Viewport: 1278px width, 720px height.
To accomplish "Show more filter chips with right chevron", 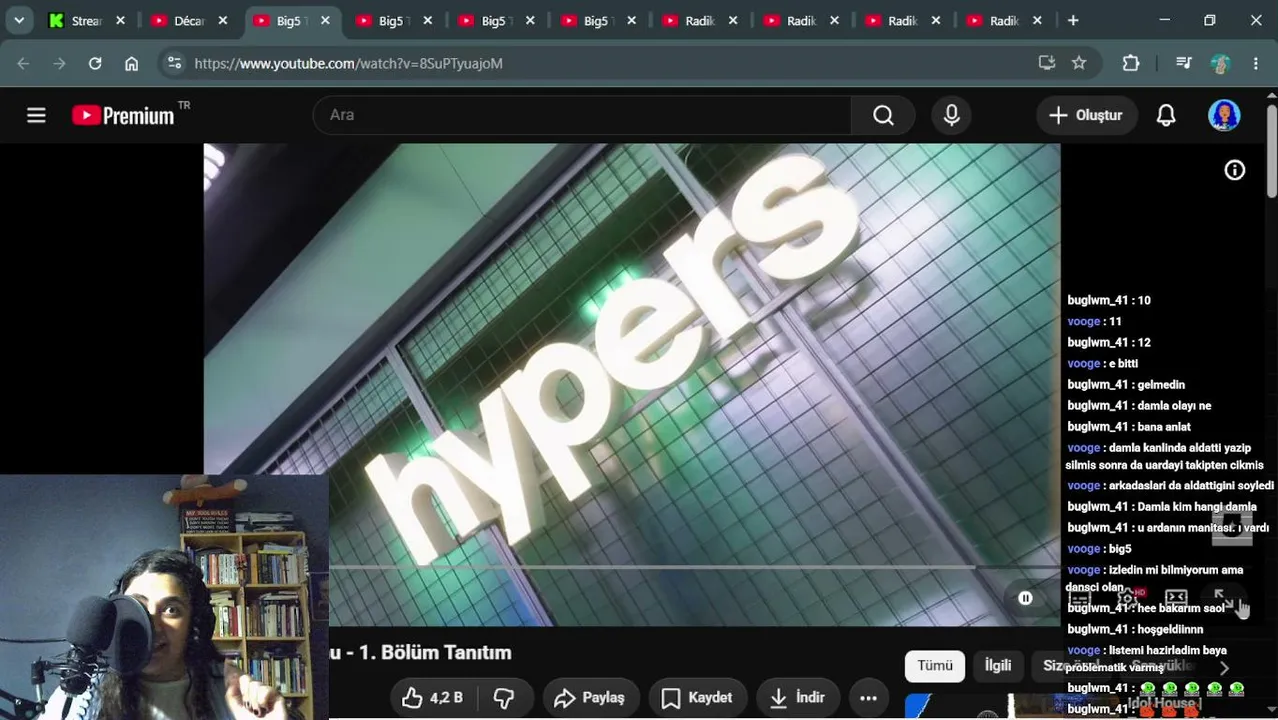I will tap(1224, 667).
